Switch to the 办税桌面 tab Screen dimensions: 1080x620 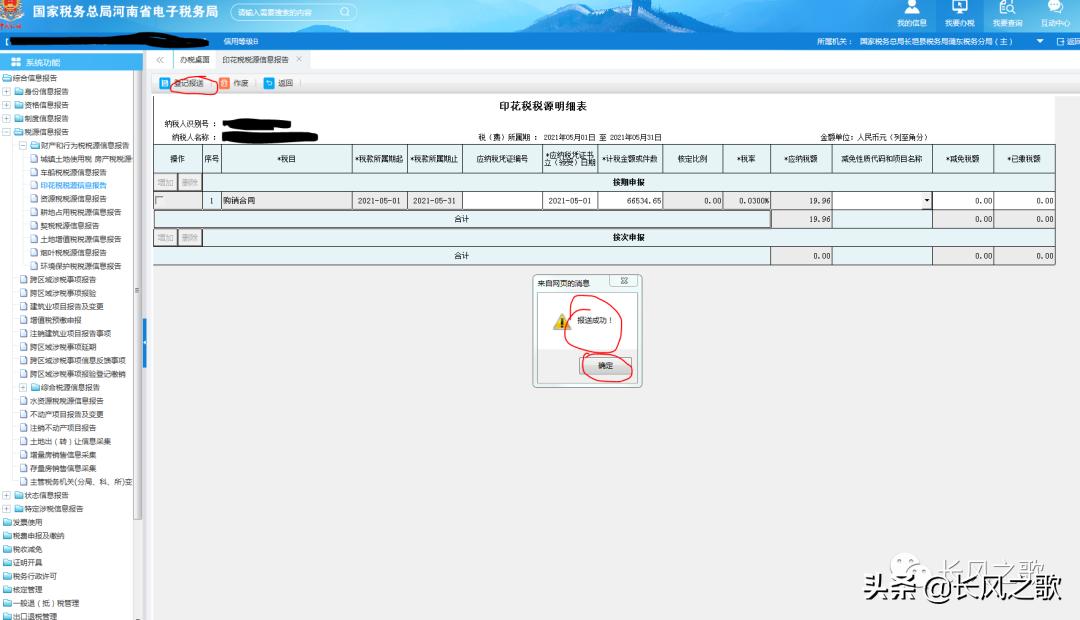coord(194,60)
